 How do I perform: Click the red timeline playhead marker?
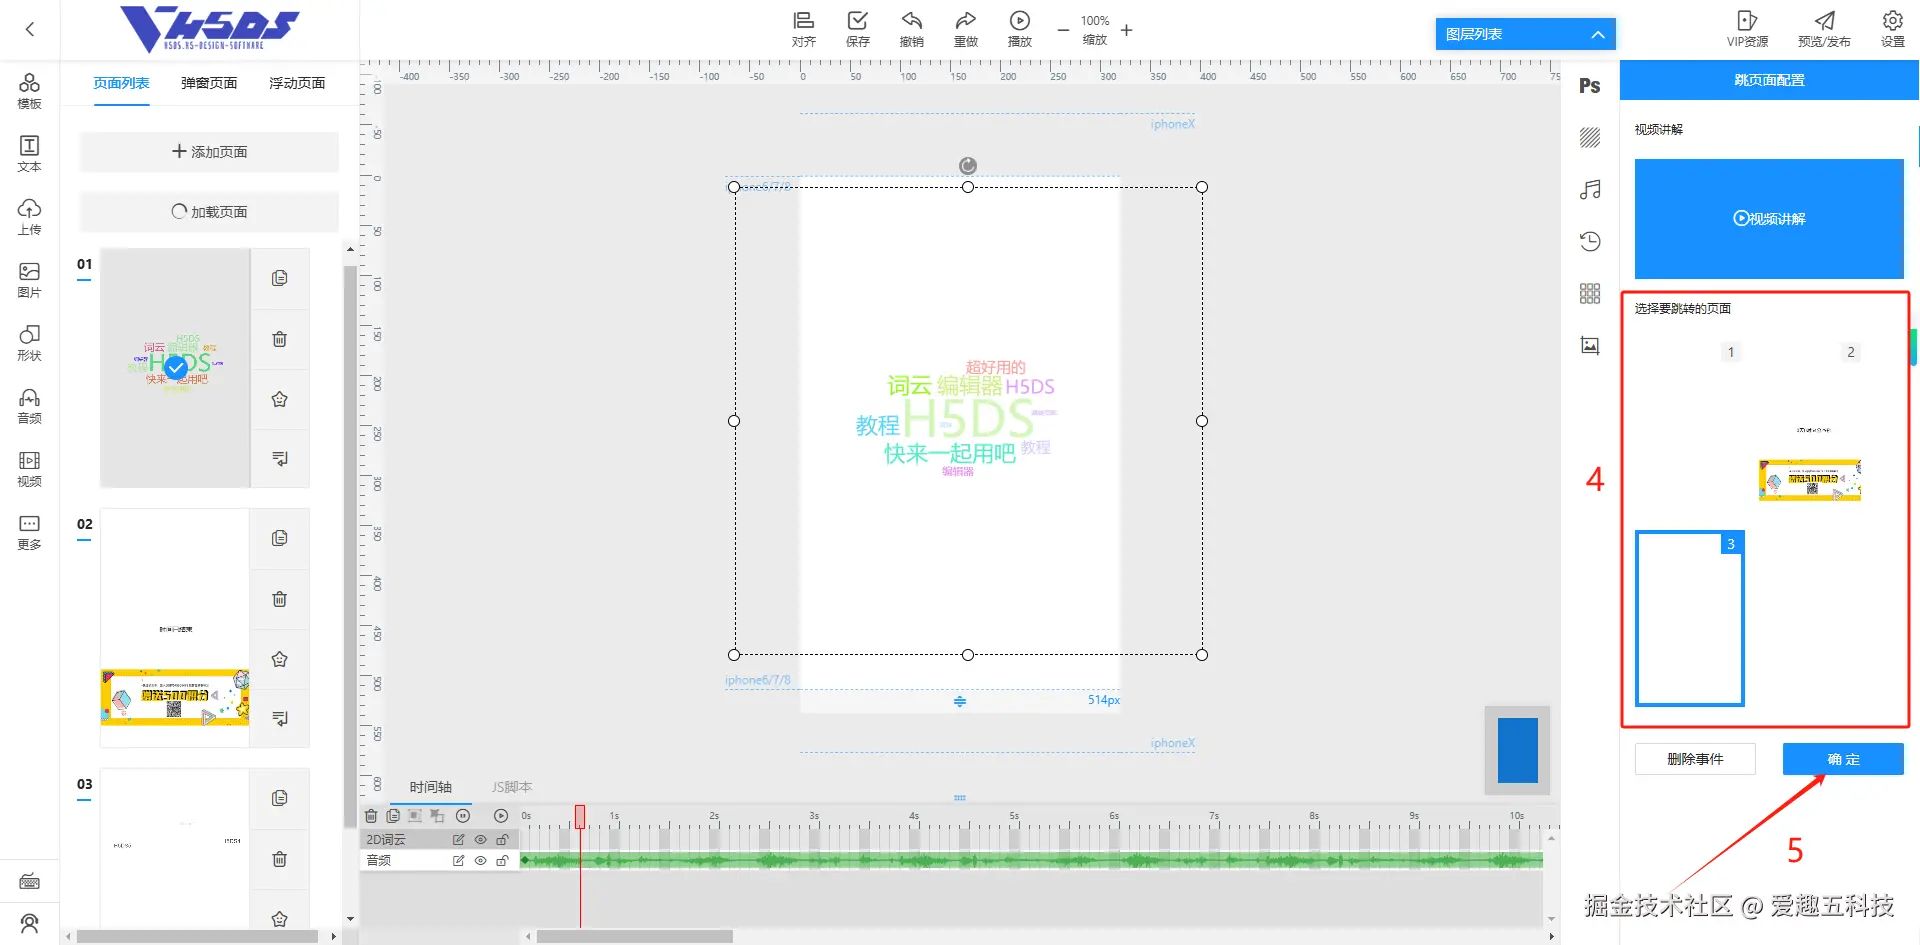pyautogui.click(x=580, y=817)
